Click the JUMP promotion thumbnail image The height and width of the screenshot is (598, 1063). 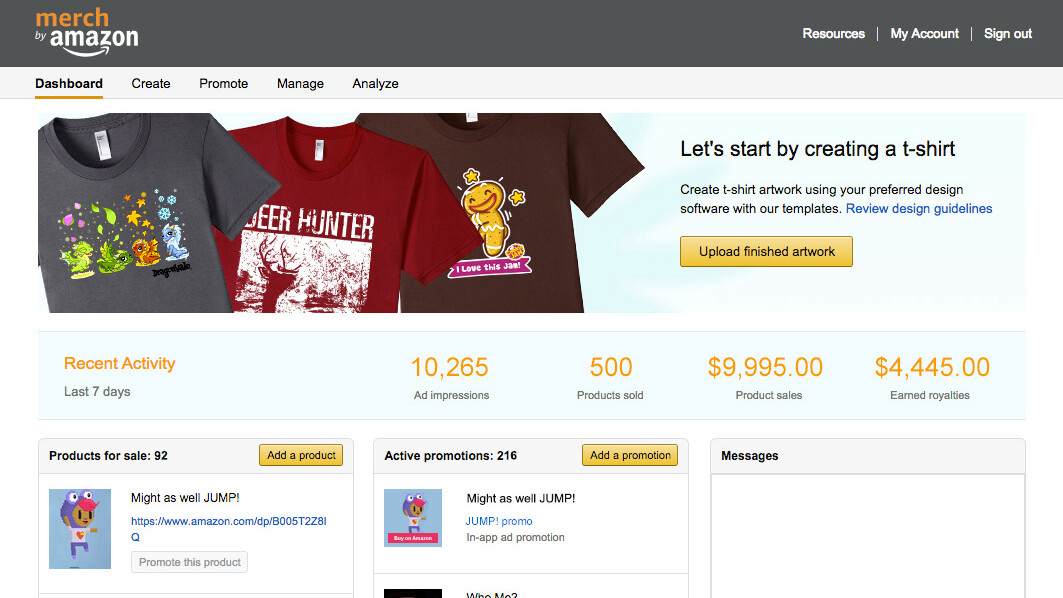point(413,517)
